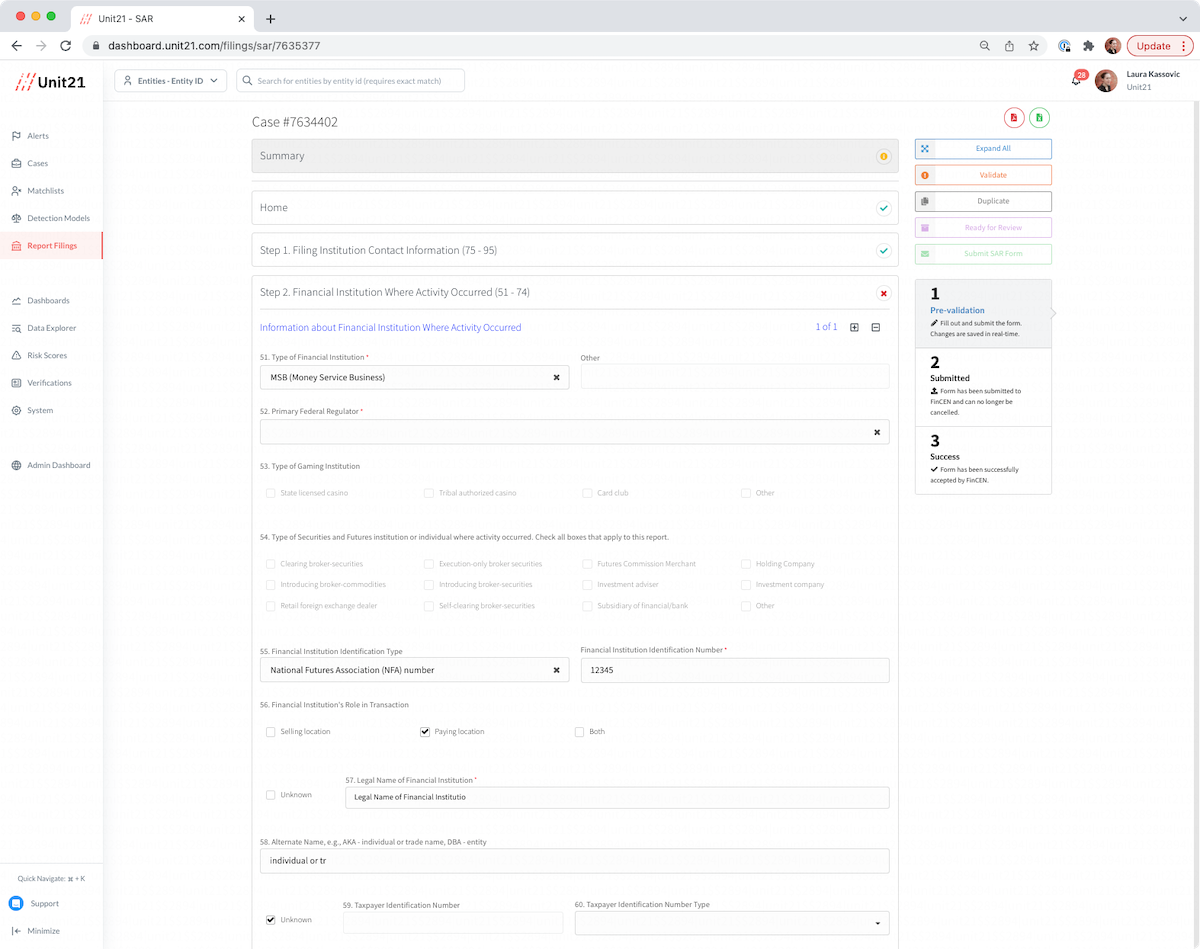Click the red PDF export icon
This screenshot has height=949, width=1200.
click(1014, 118)
